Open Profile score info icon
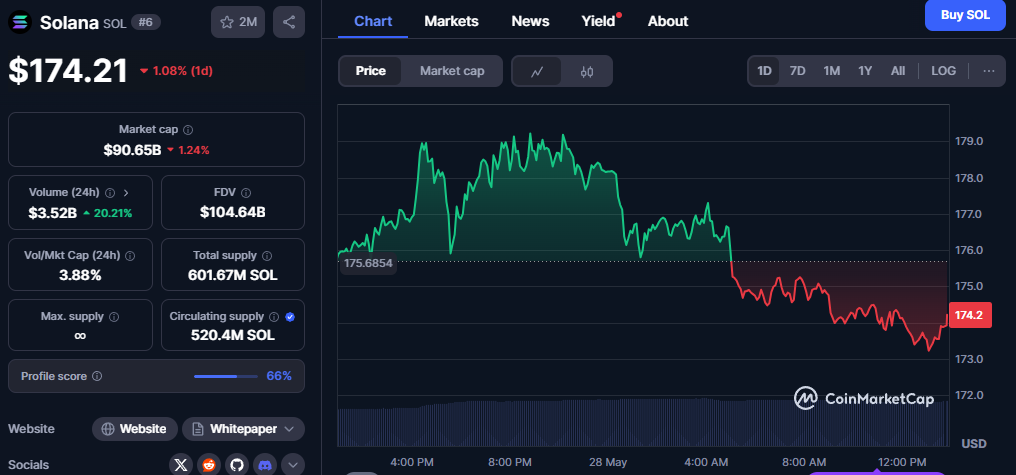The image size is (1016, 475). pyautogui.click(x=97, y=376)
